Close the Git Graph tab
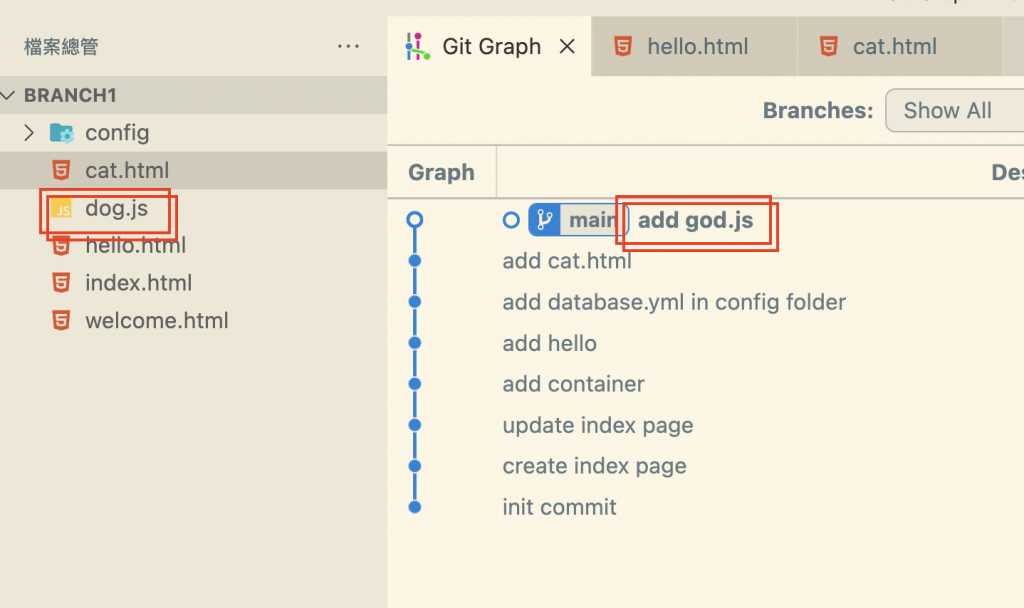This screenshot has height=608, width=1024. pyautogui.click(x=567, y=46)
